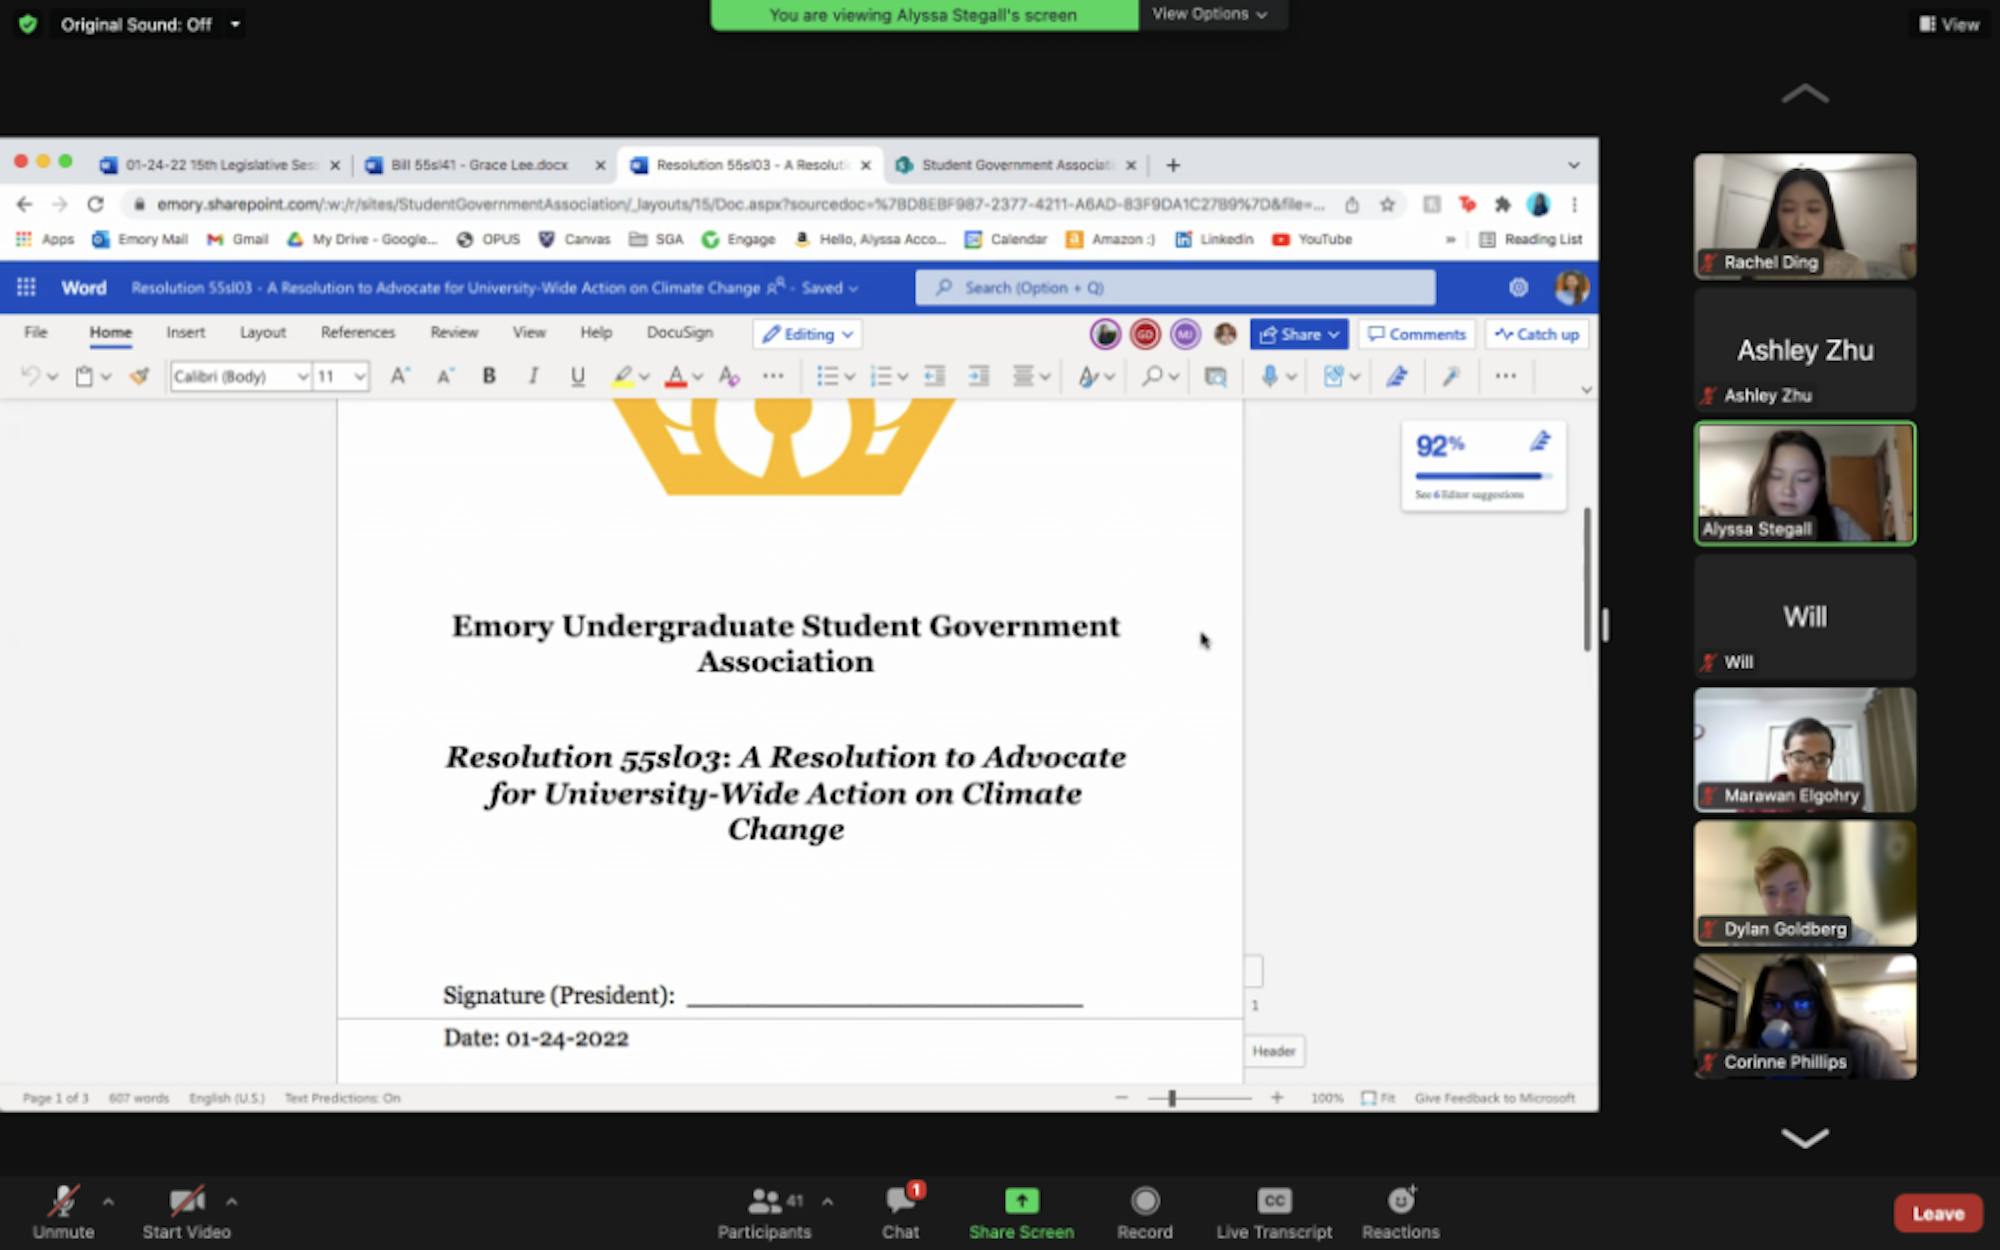Click the browser address bar URL

[x=740, y=204]
